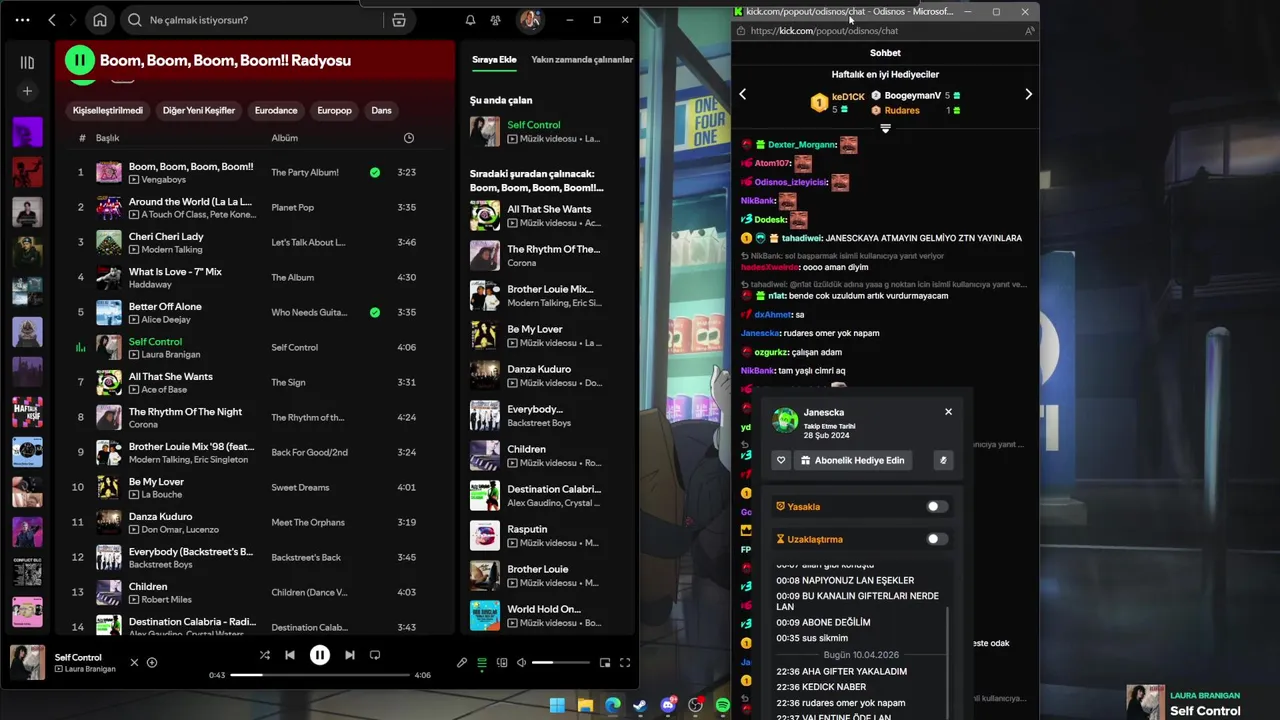The image size is (1280, 720).
Task: Open friend activity icon in Spotify
Action: 495,20
